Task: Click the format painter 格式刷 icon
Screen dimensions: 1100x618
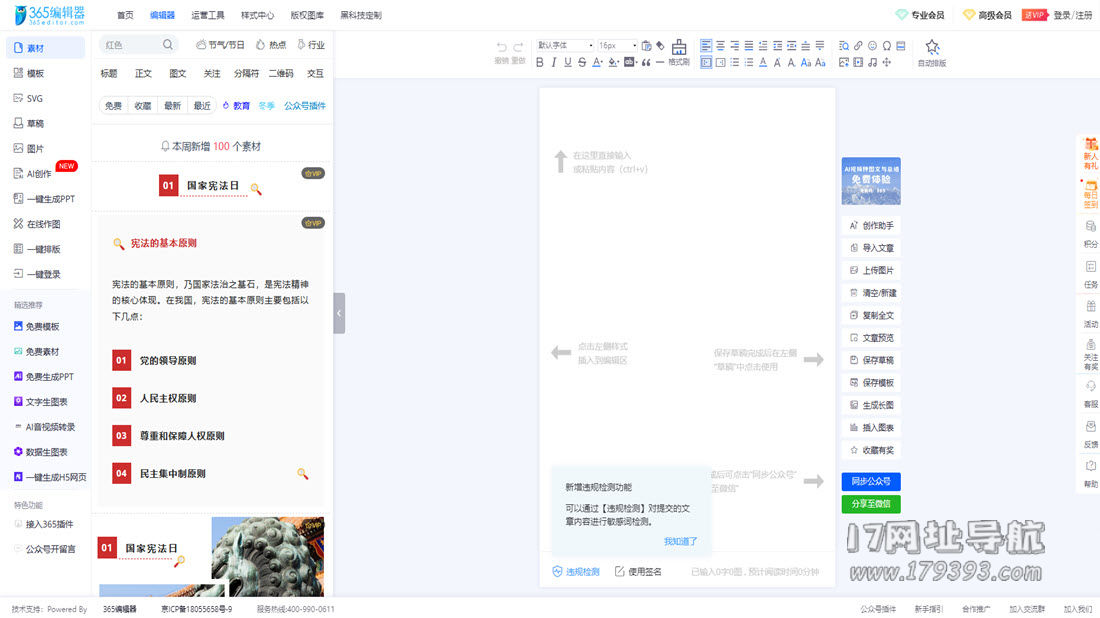Action: click(x=679, y=49)
